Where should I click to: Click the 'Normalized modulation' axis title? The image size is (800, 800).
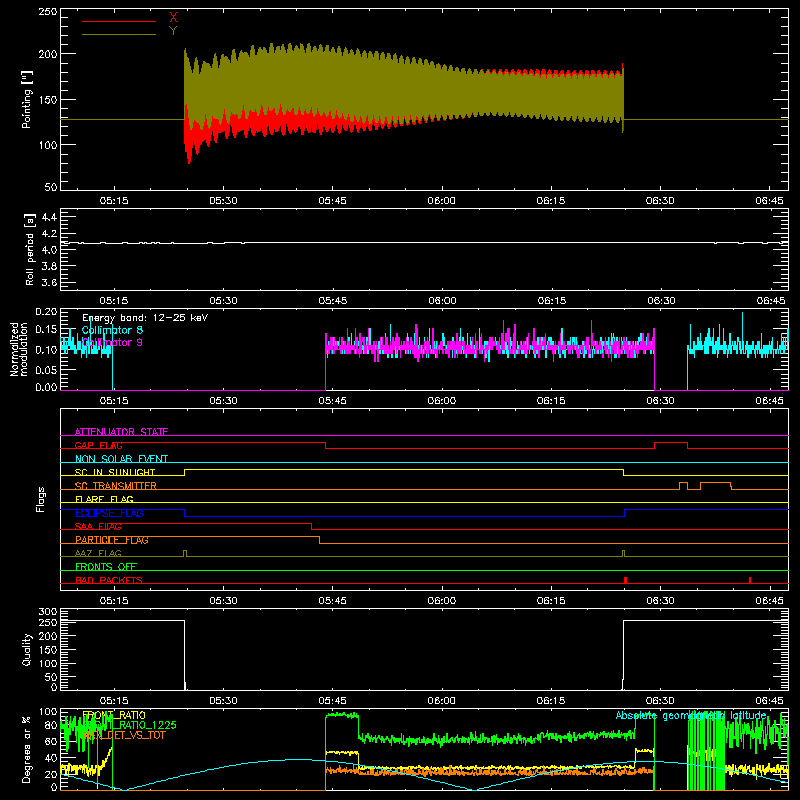coord(19,349)
